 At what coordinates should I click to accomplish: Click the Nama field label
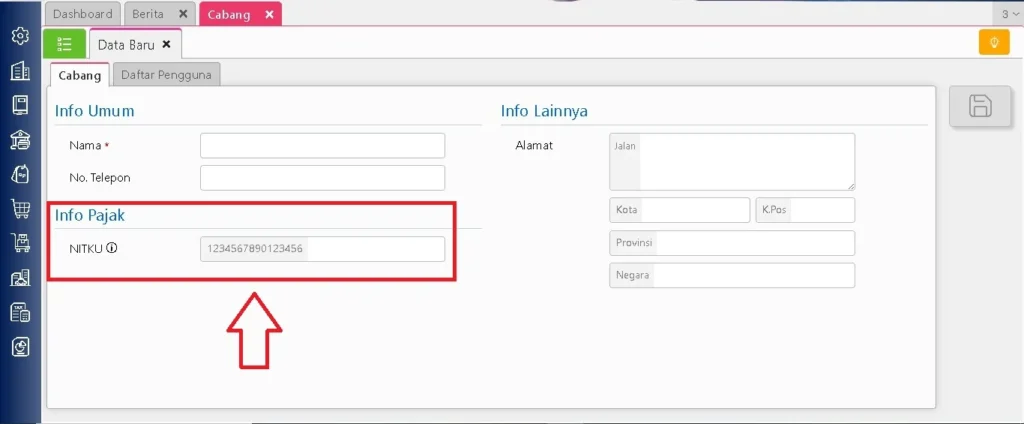[x=85, y=146]
